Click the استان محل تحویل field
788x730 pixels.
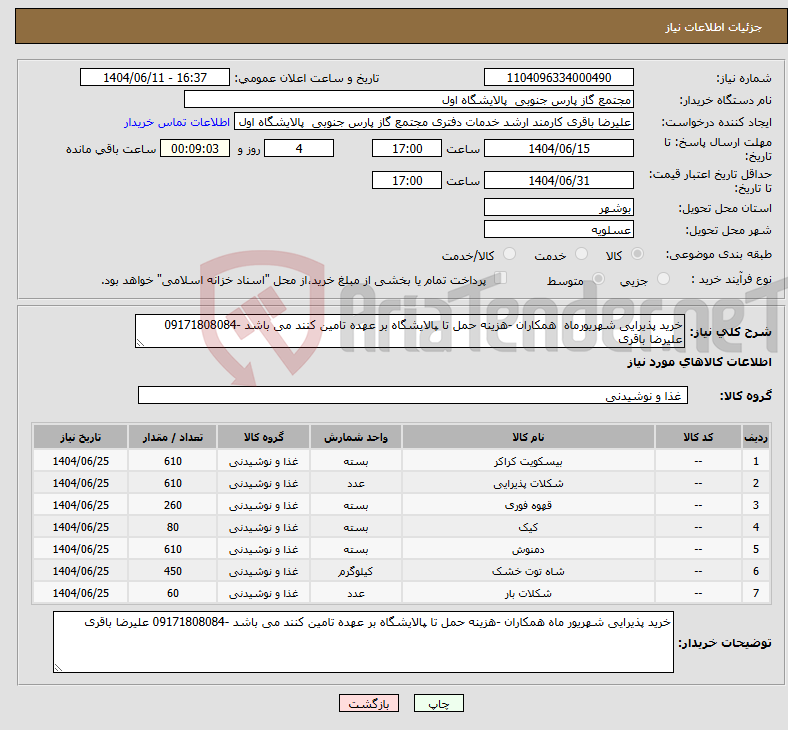[x=558, y=208]
